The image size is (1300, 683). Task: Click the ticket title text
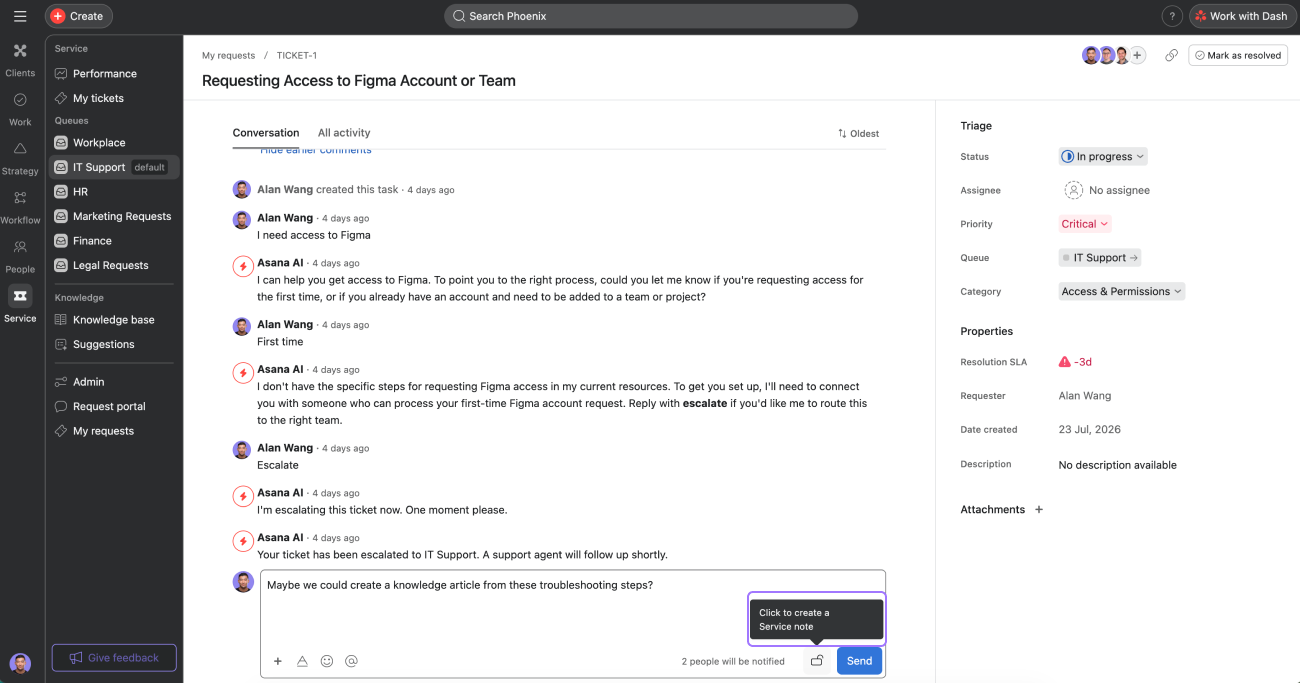(359, 81)
